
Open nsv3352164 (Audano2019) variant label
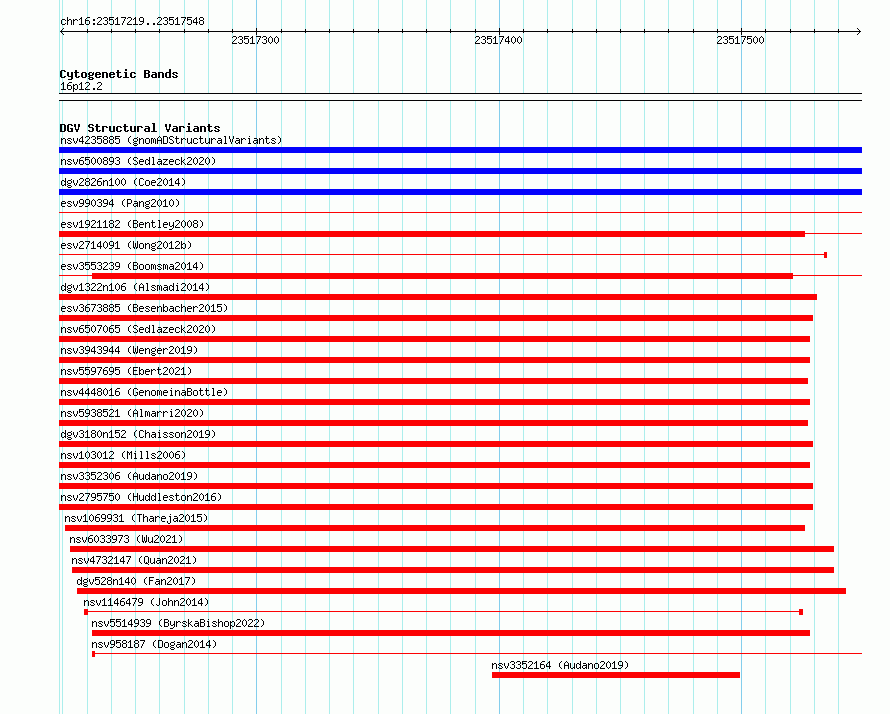[x=560, y=665]
